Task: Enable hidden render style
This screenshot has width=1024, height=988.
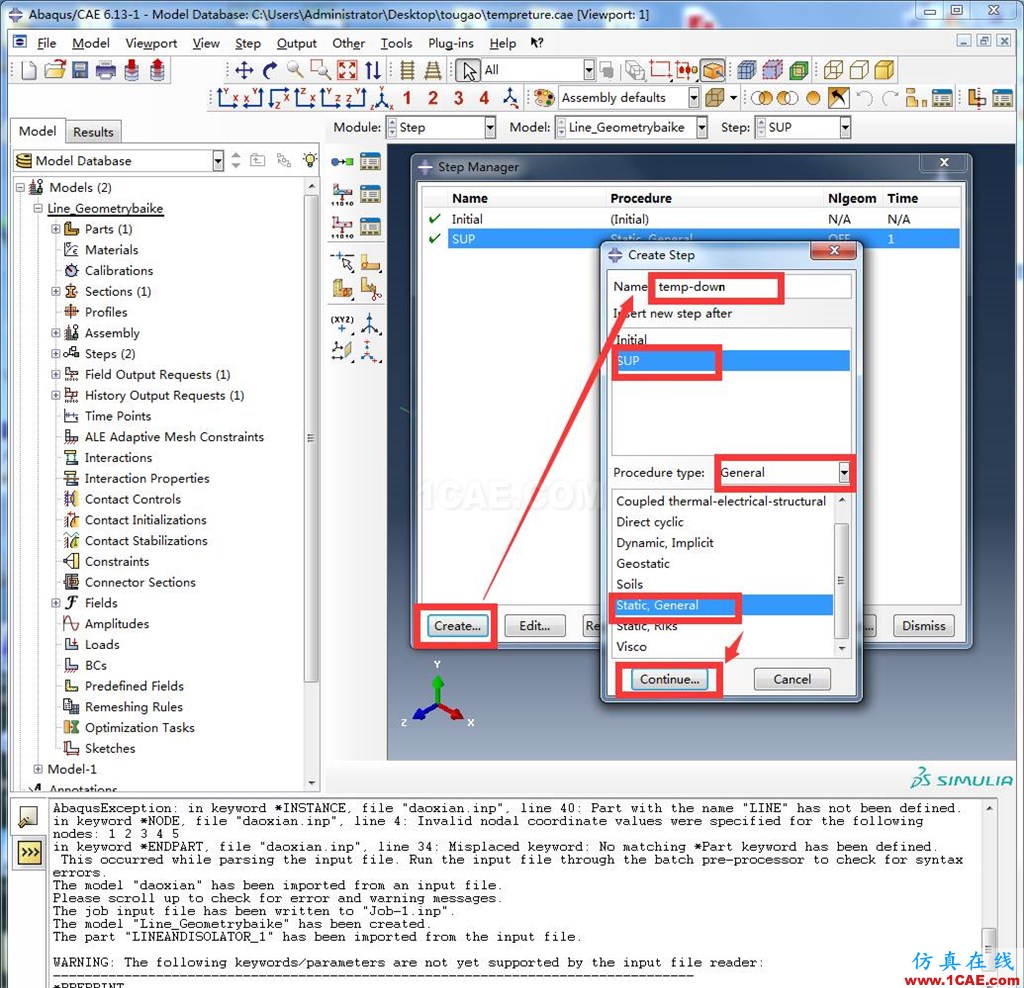Action: [x=859, y=70]
